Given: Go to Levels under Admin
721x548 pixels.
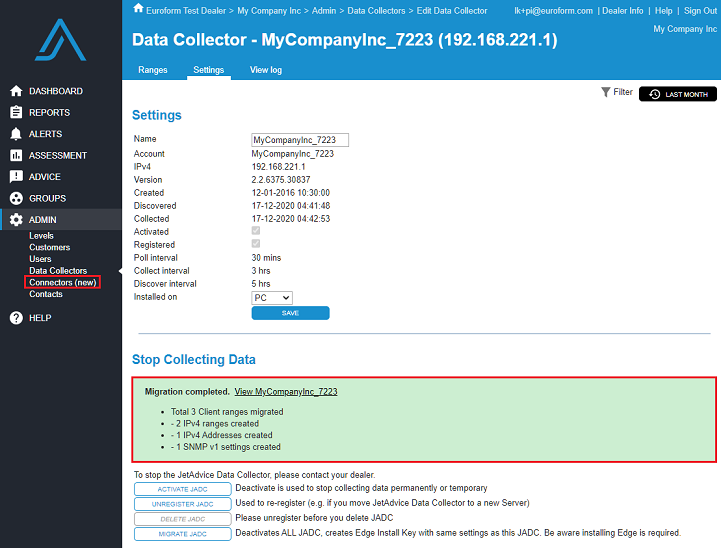Looking at the screenshot, I should tap(41, 235).
